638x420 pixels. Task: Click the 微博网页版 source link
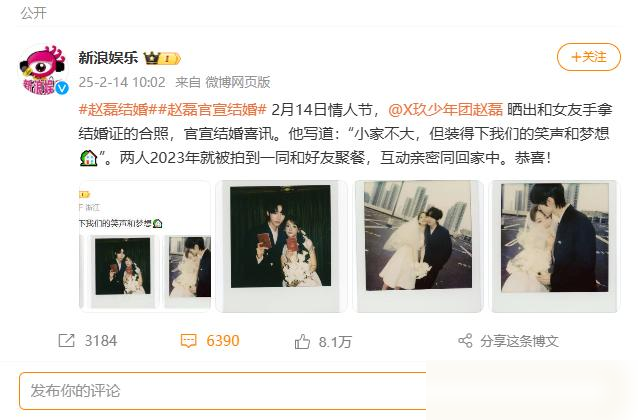[x=238, y=82]
